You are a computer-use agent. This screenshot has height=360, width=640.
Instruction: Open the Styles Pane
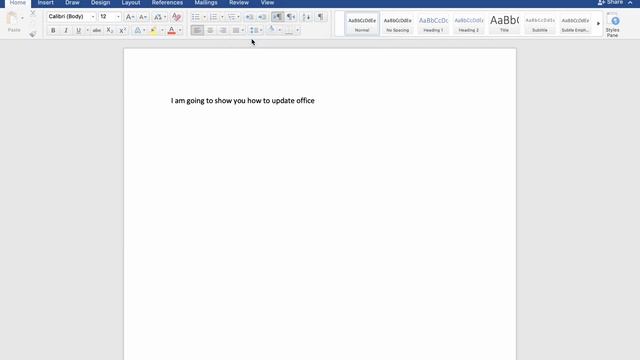pos(612,25)
